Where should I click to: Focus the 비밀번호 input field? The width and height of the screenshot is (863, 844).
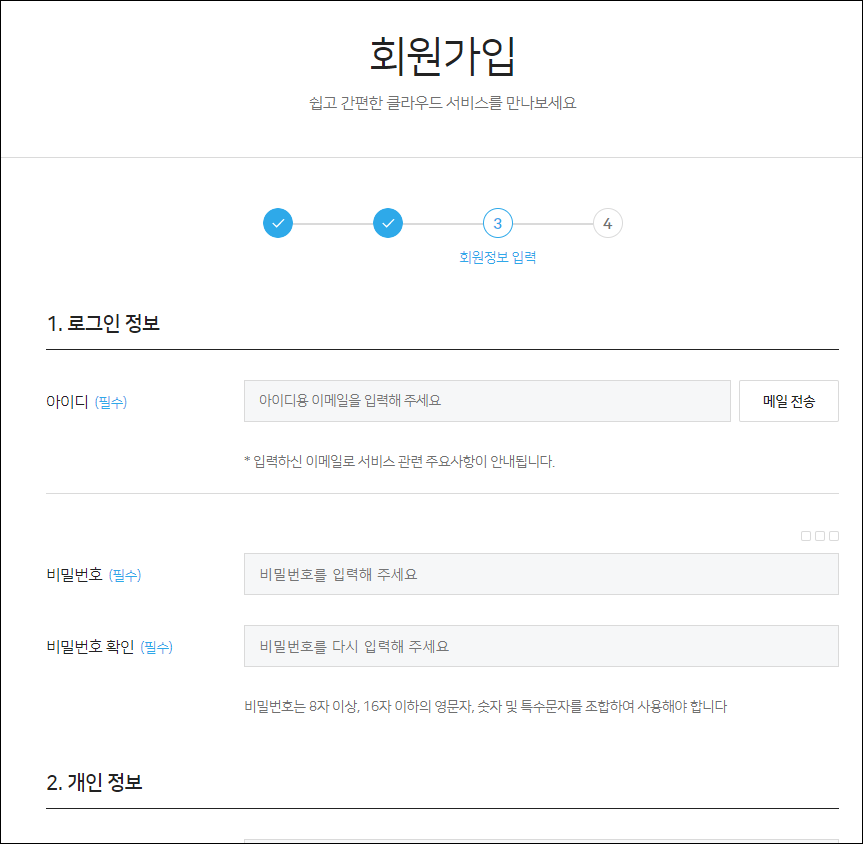[x=541, y=574]
